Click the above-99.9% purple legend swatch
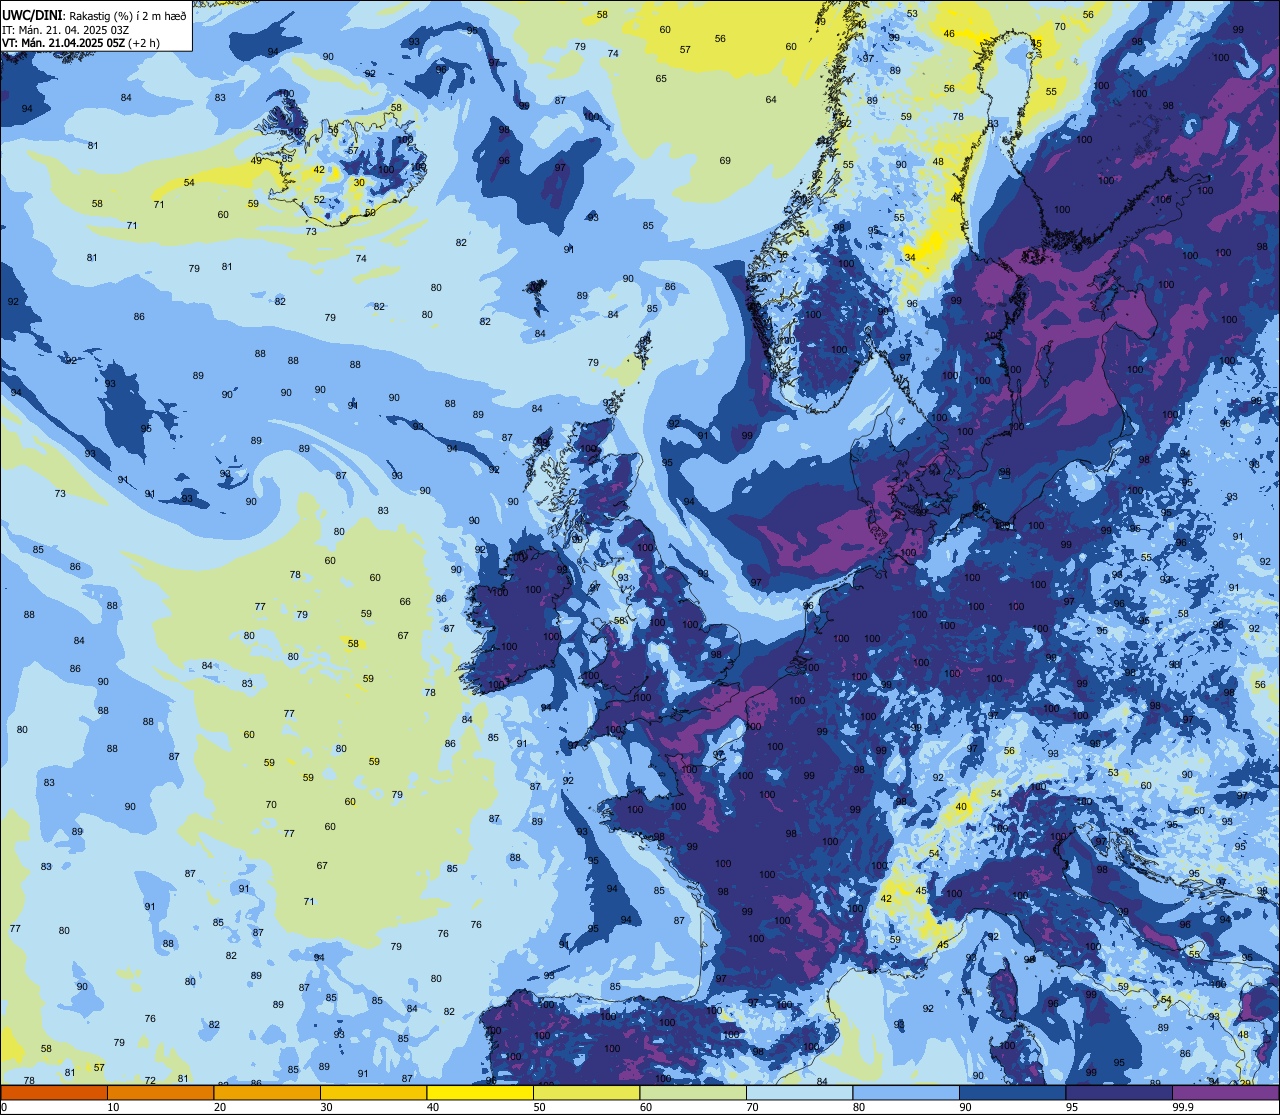 coord(1225,1092)
